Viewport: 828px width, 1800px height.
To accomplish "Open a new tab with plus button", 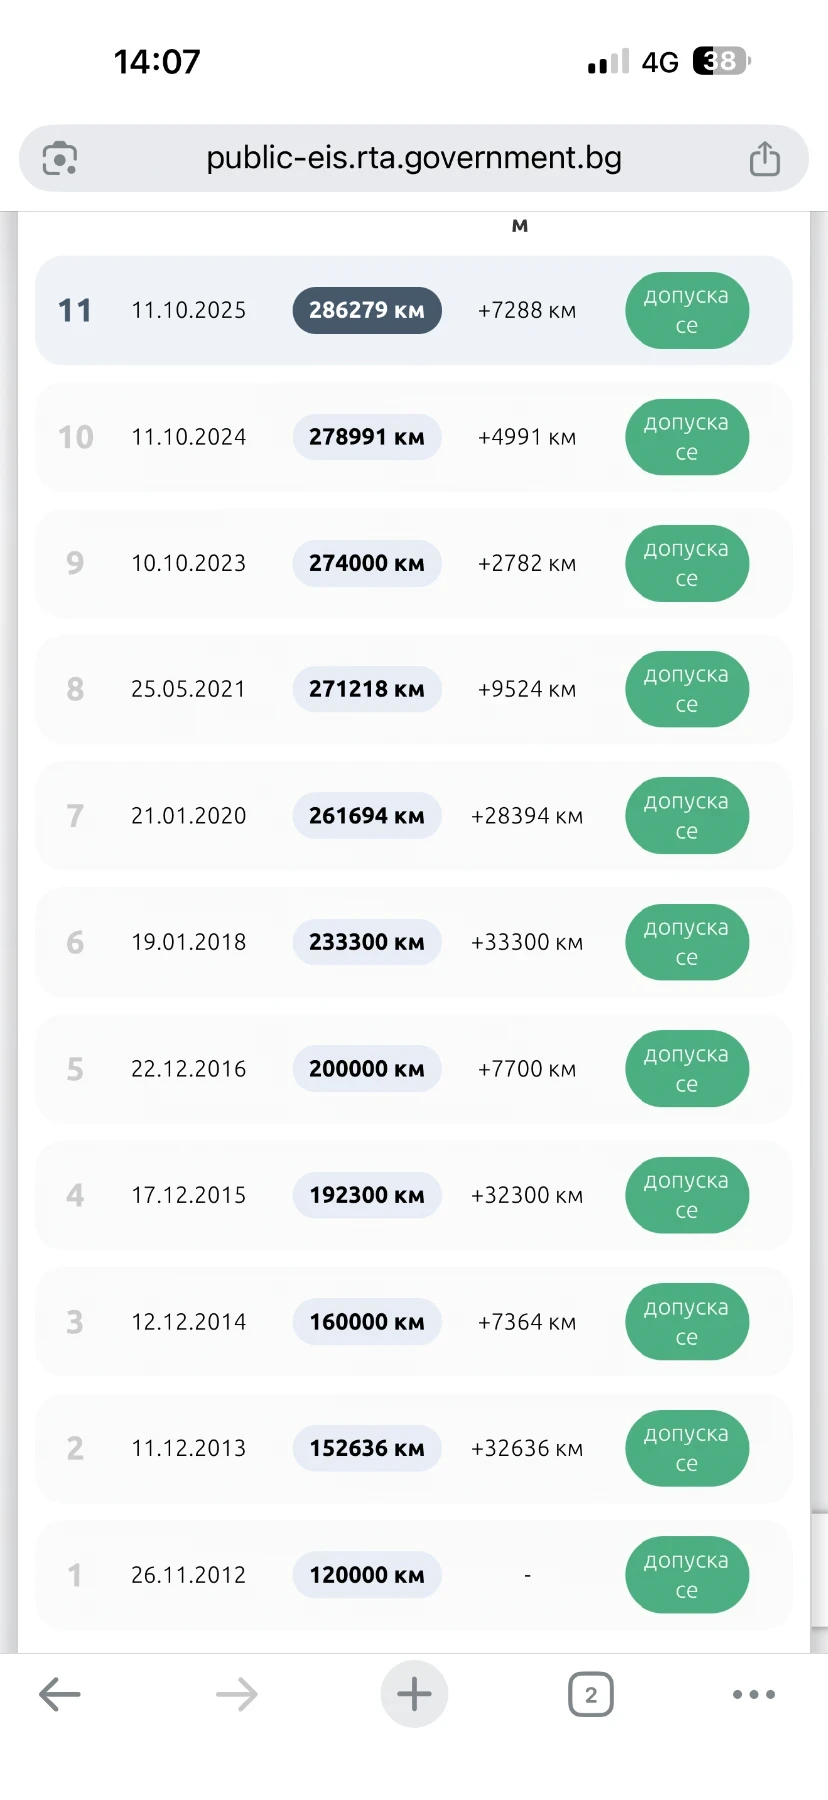I will point(414,1694).
